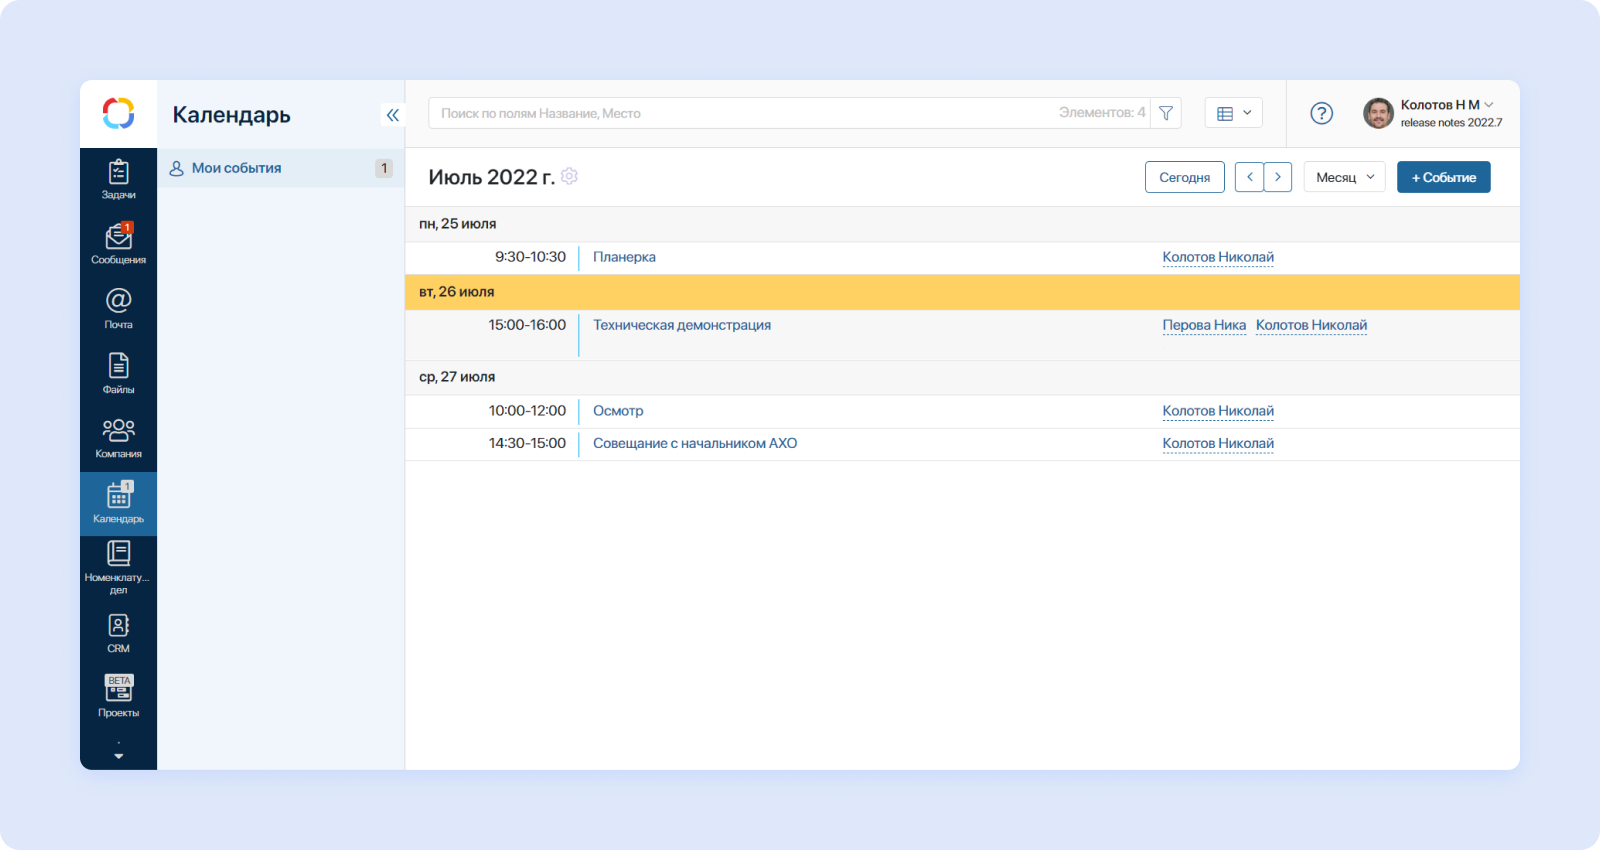Open the filter funnel in search bar
The height and width of the screenshot is (850, 1600).
pos(1165,114)
